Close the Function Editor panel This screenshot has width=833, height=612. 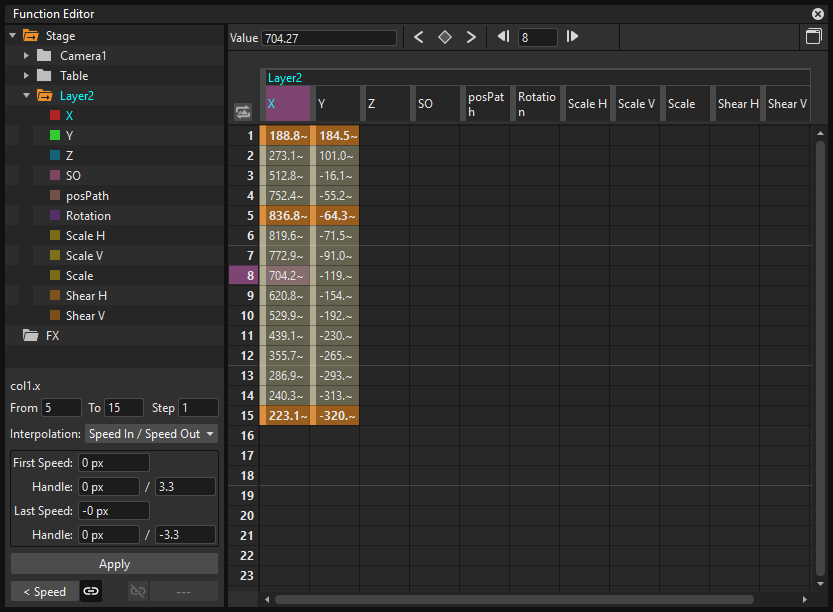pyautogui.click(x=818, y=14)
